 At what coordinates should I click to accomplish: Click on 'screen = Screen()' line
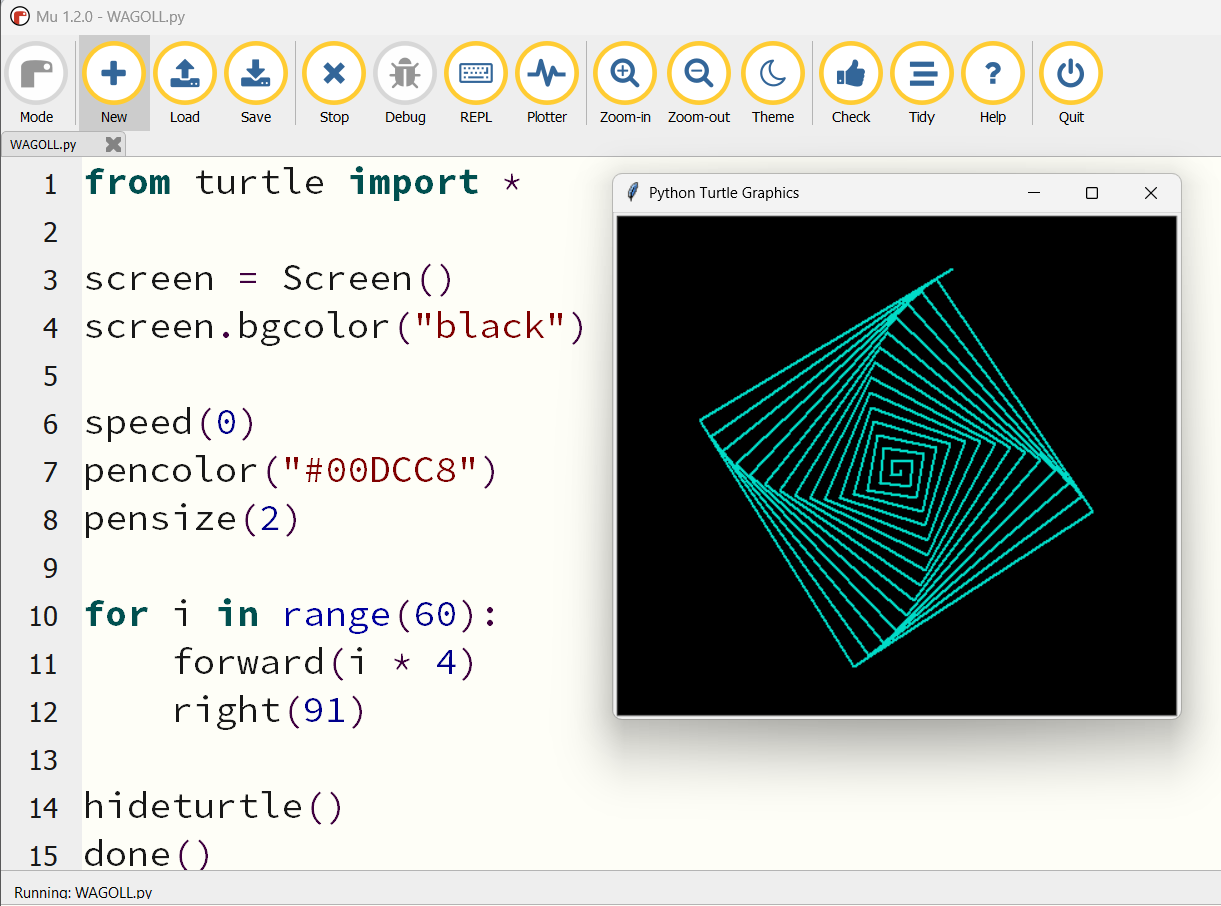click(x=269, y=279)
